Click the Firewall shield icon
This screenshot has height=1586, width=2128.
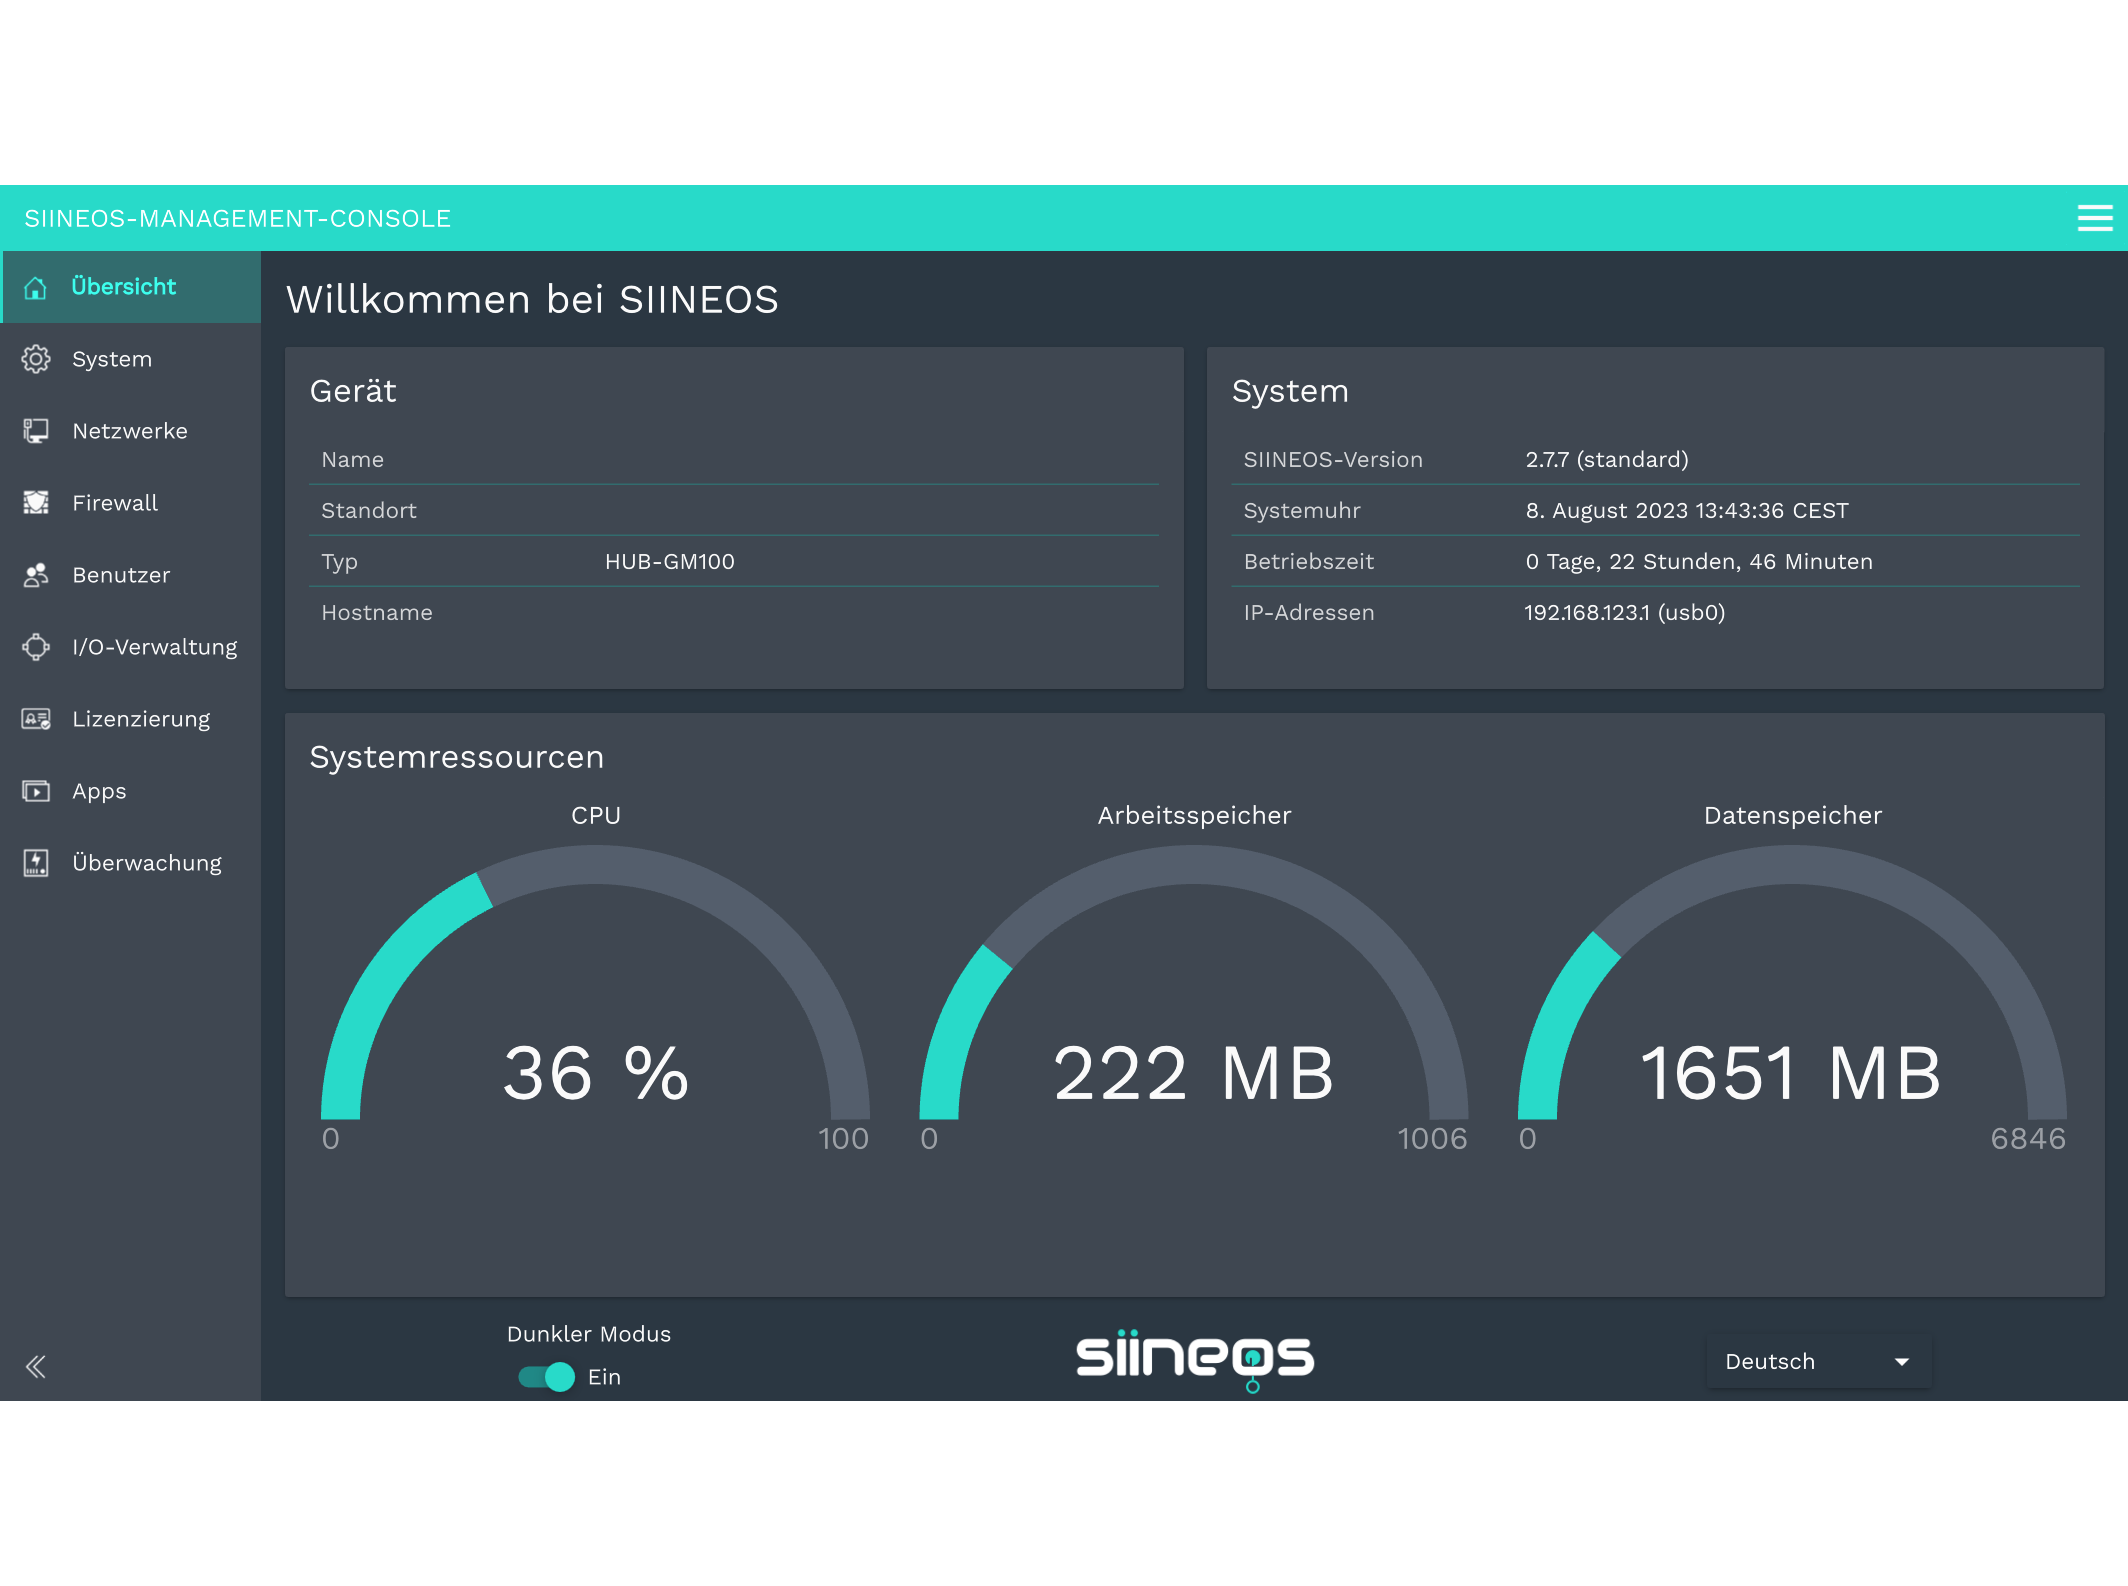click(x=36, y=503)
